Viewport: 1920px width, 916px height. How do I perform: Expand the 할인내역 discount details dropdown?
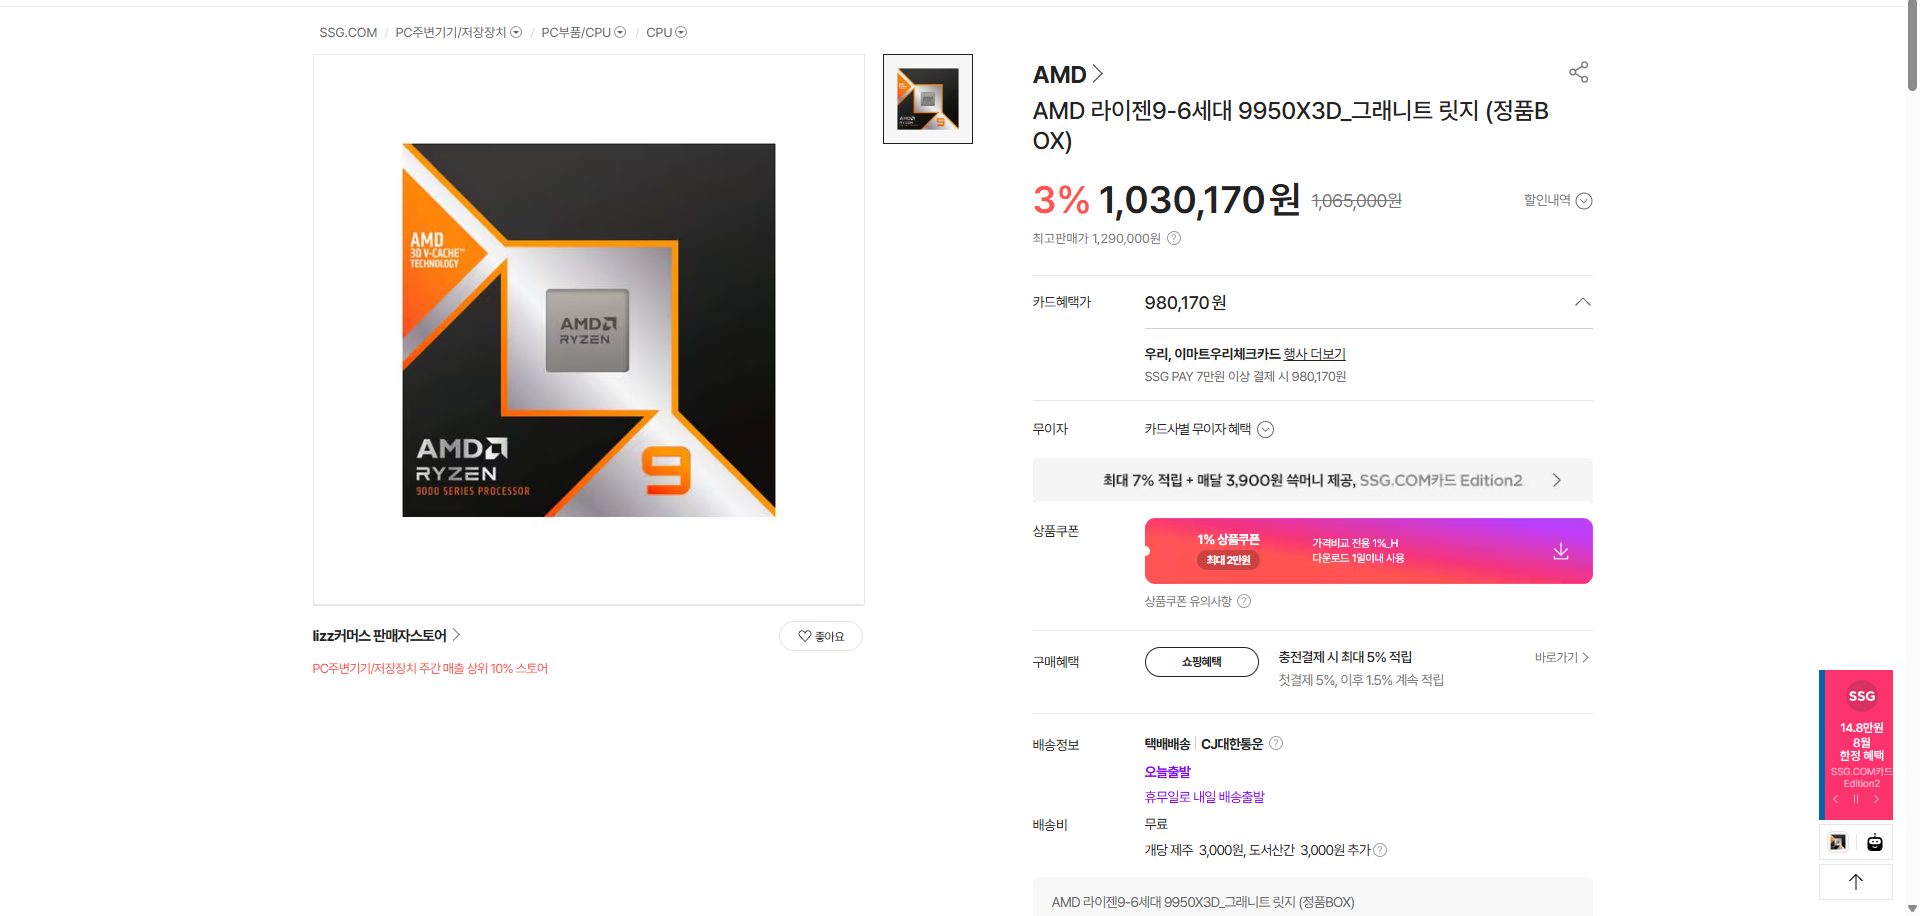1557,201
